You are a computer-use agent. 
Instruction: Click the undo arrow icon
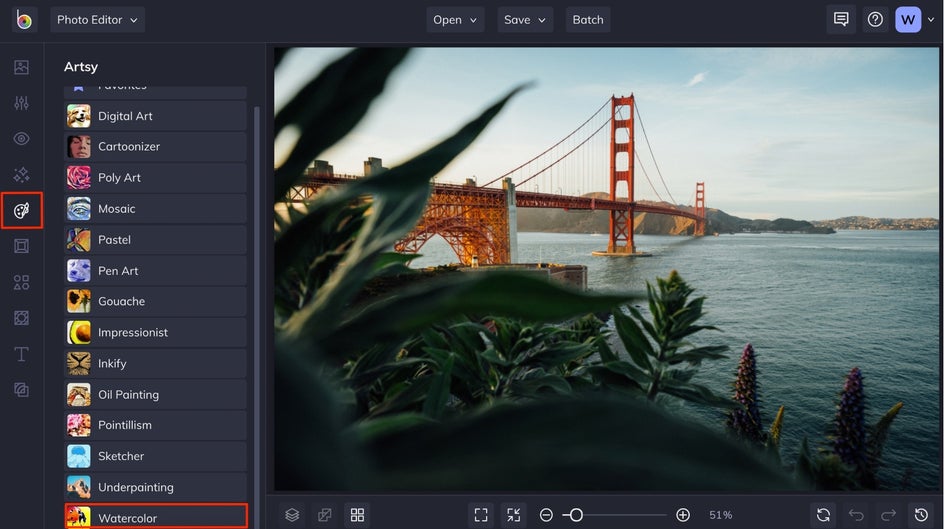pyautogui.click(x=856, y=515)
